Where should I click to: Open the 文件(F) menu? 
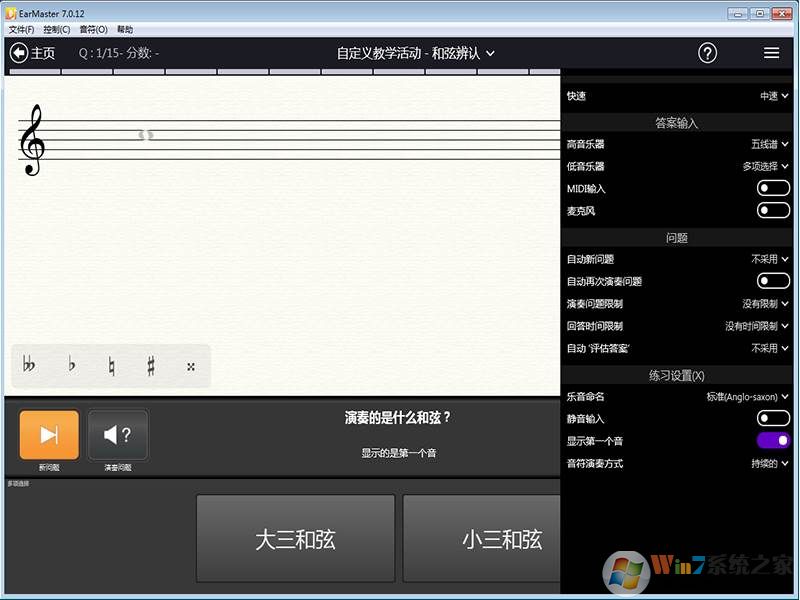(x=21, y=30)
